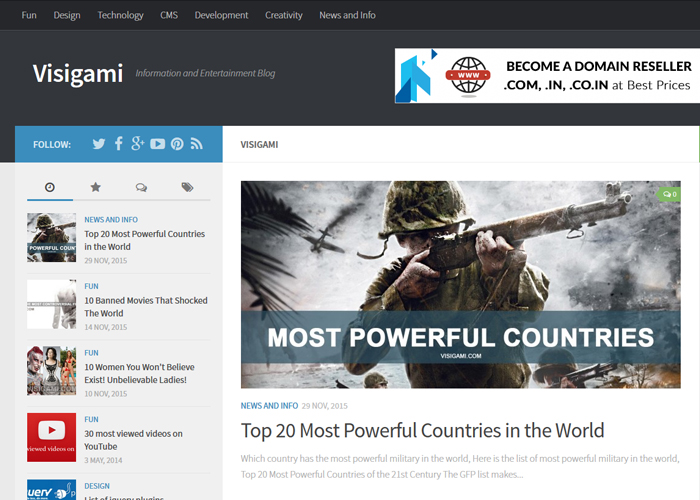Open link 30 most viewed videos on YouTube
The width and height of the screenshot is (700, 500).
coord(133,440)
